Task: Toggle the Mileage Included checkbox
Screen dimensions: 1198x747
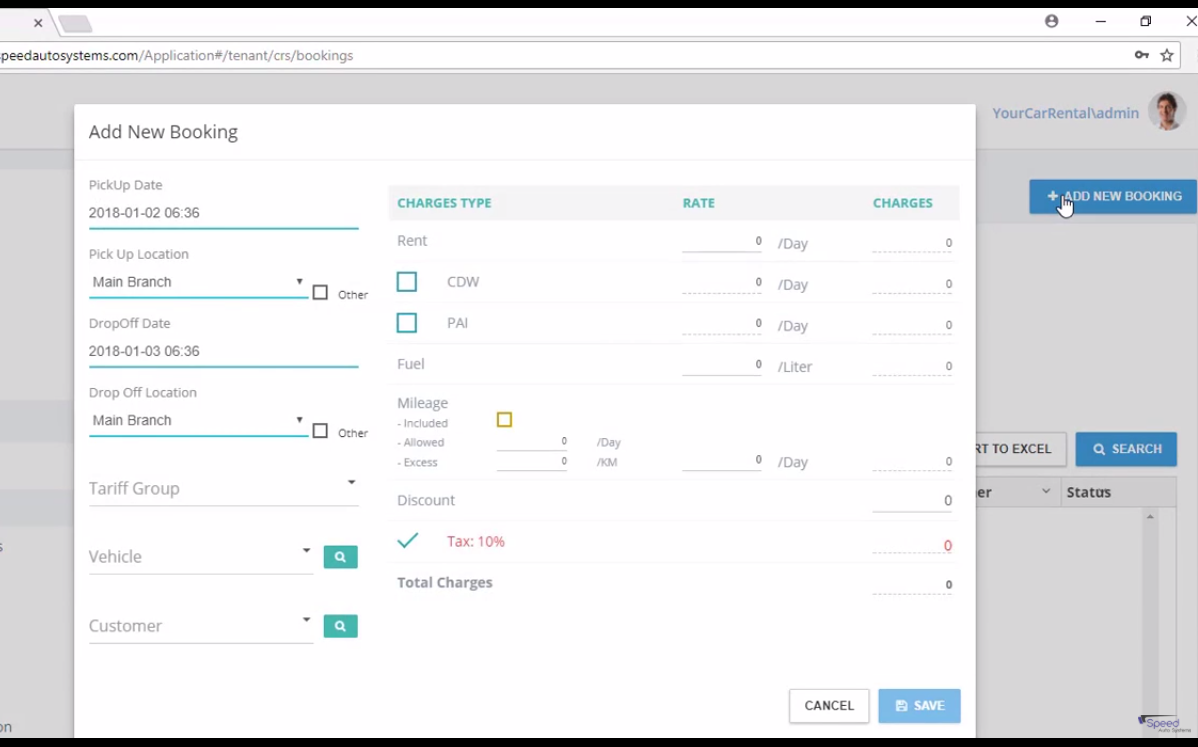Action: (504, 420)
